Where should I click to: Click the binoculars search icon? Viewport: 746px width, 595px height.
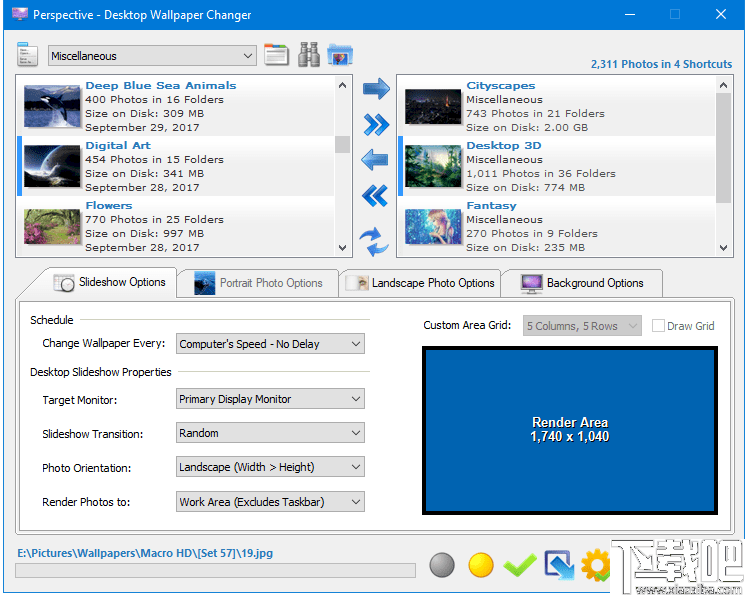click(x=309, y=55)
